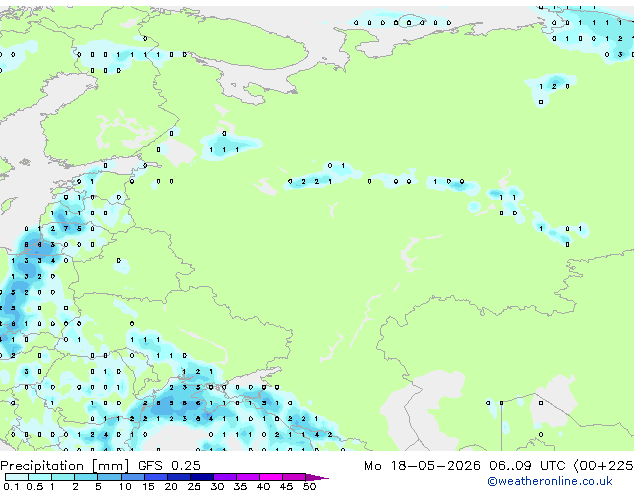Click the '25' legend scale label
Viewport: 634px width, 490px height.
194,486
